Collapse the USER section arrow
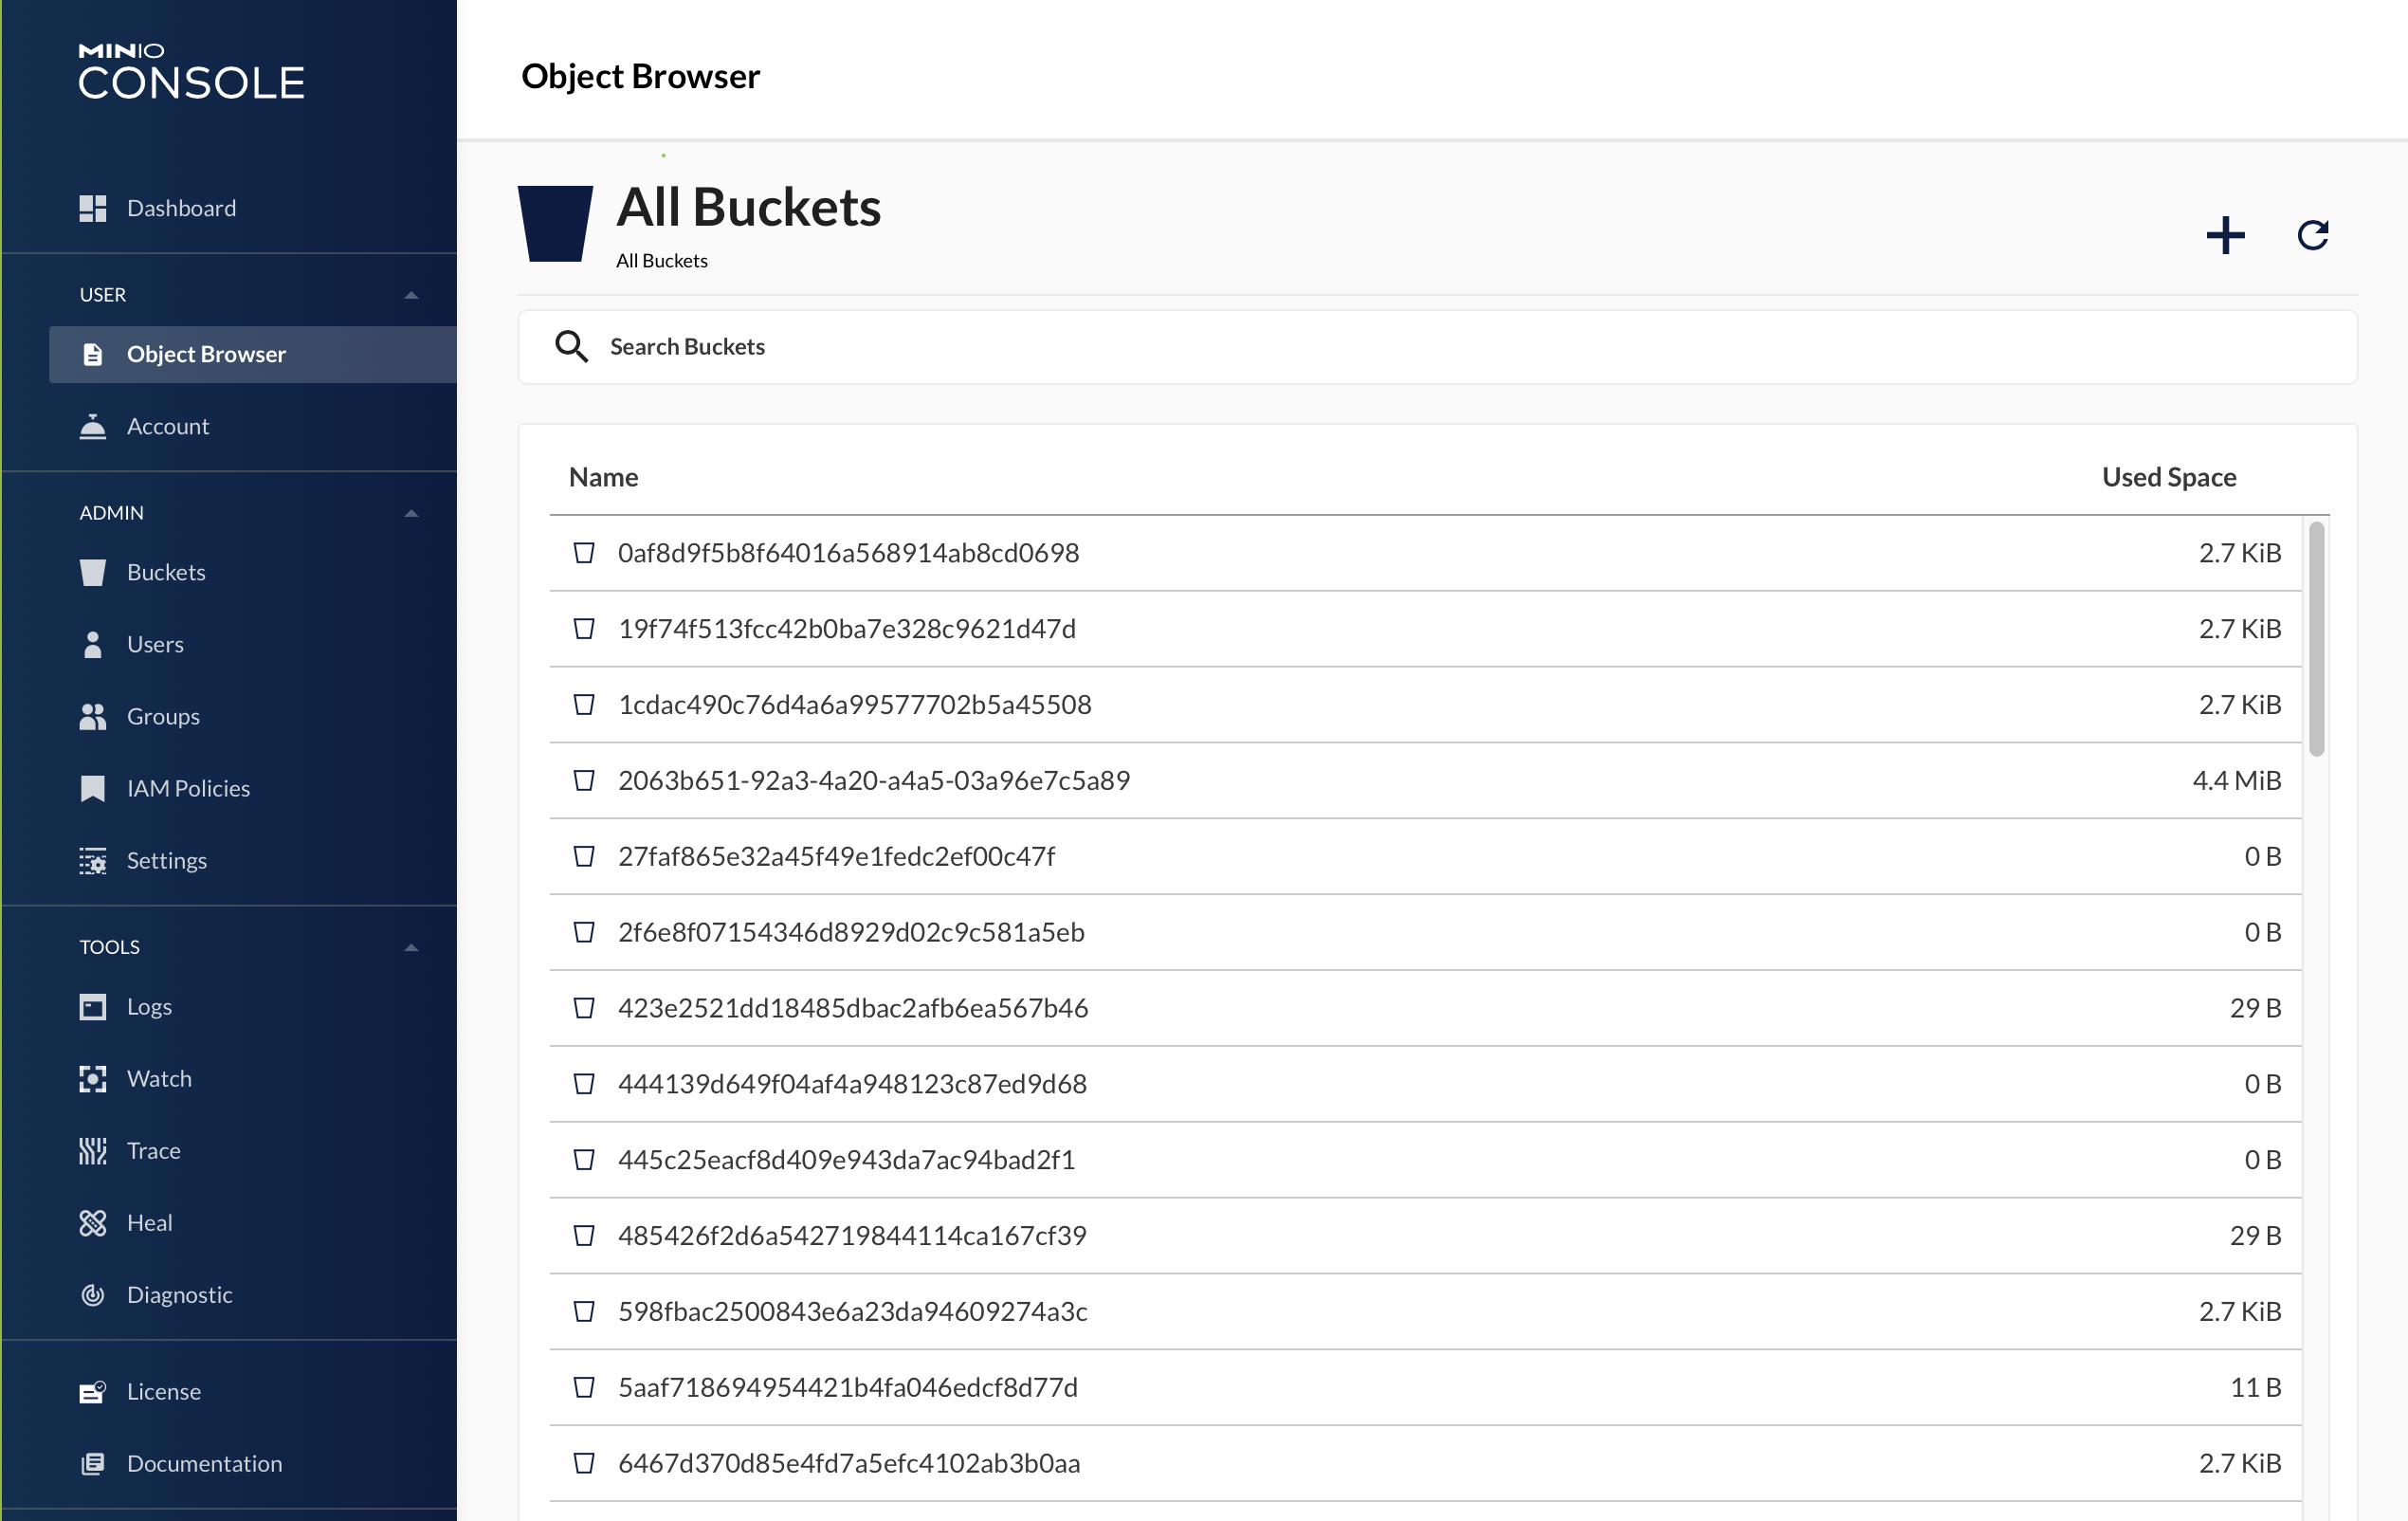The image size is (2408, 1521). [411, 295]
